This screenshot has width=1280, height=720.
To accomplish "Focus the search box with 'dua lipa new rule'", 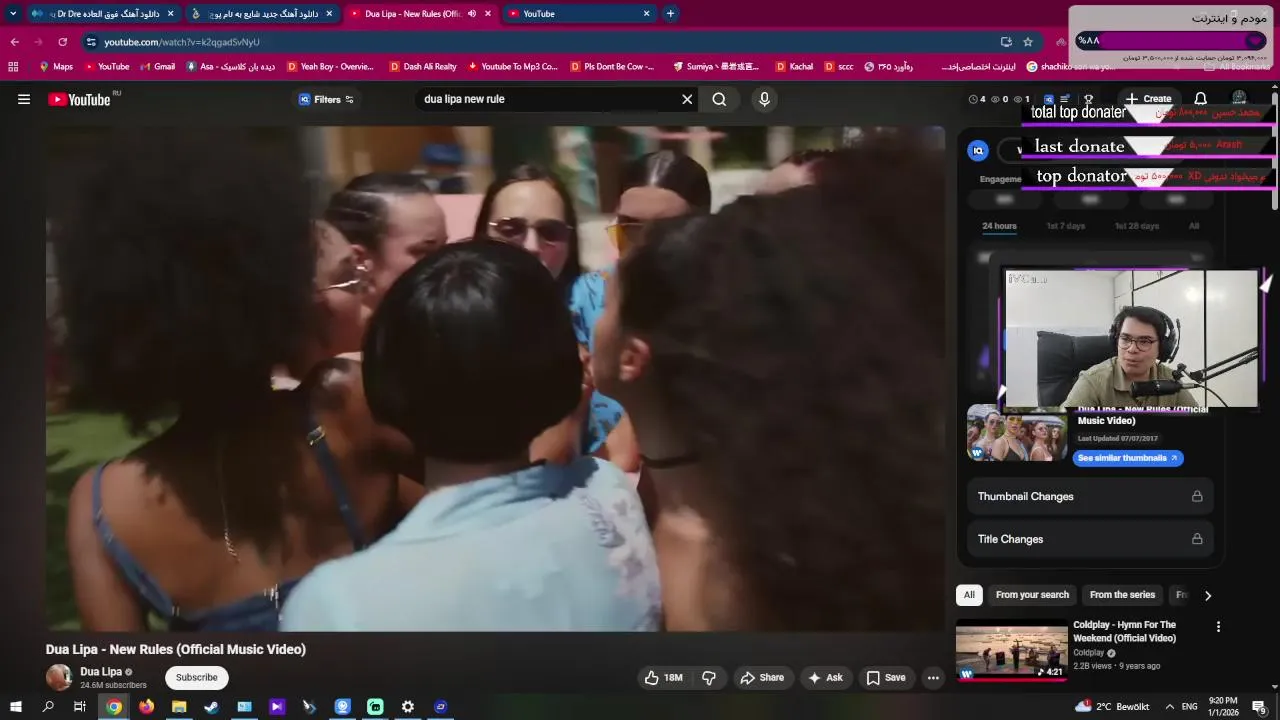I will pos(548,99).
